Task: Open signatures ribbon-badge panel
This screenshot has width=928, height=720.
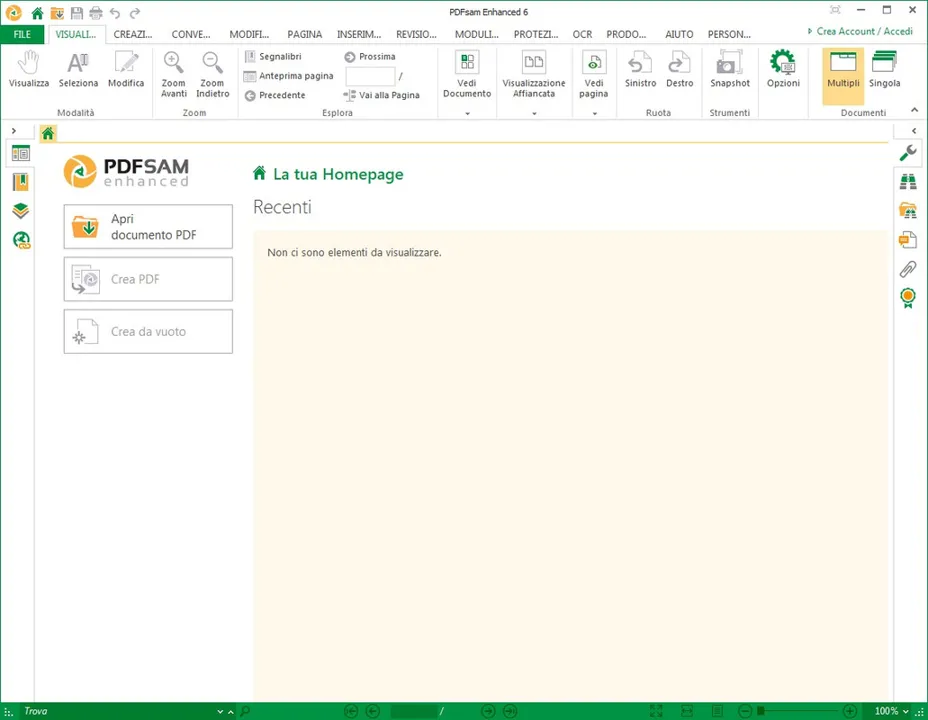Action: click(908, 297)
